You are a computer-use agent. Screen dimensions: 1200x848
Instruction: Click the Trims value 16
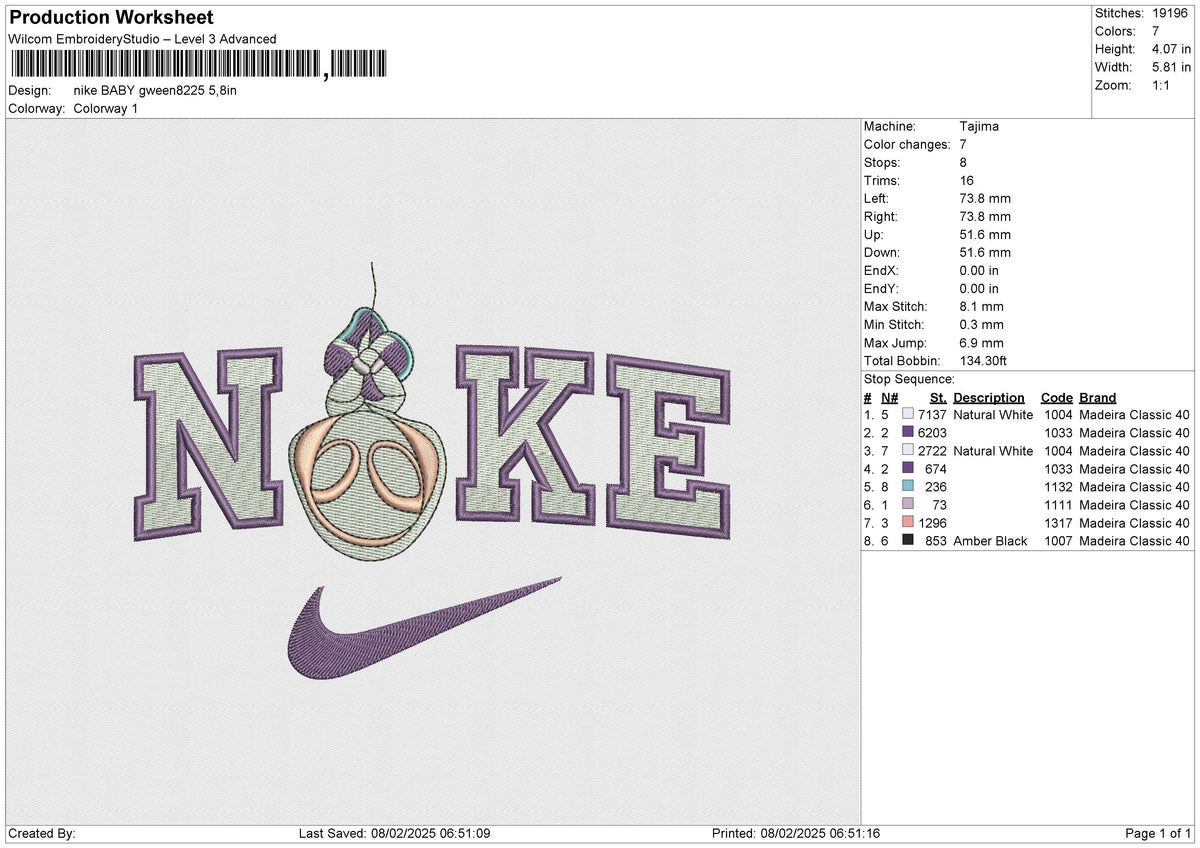click(967, 180)
